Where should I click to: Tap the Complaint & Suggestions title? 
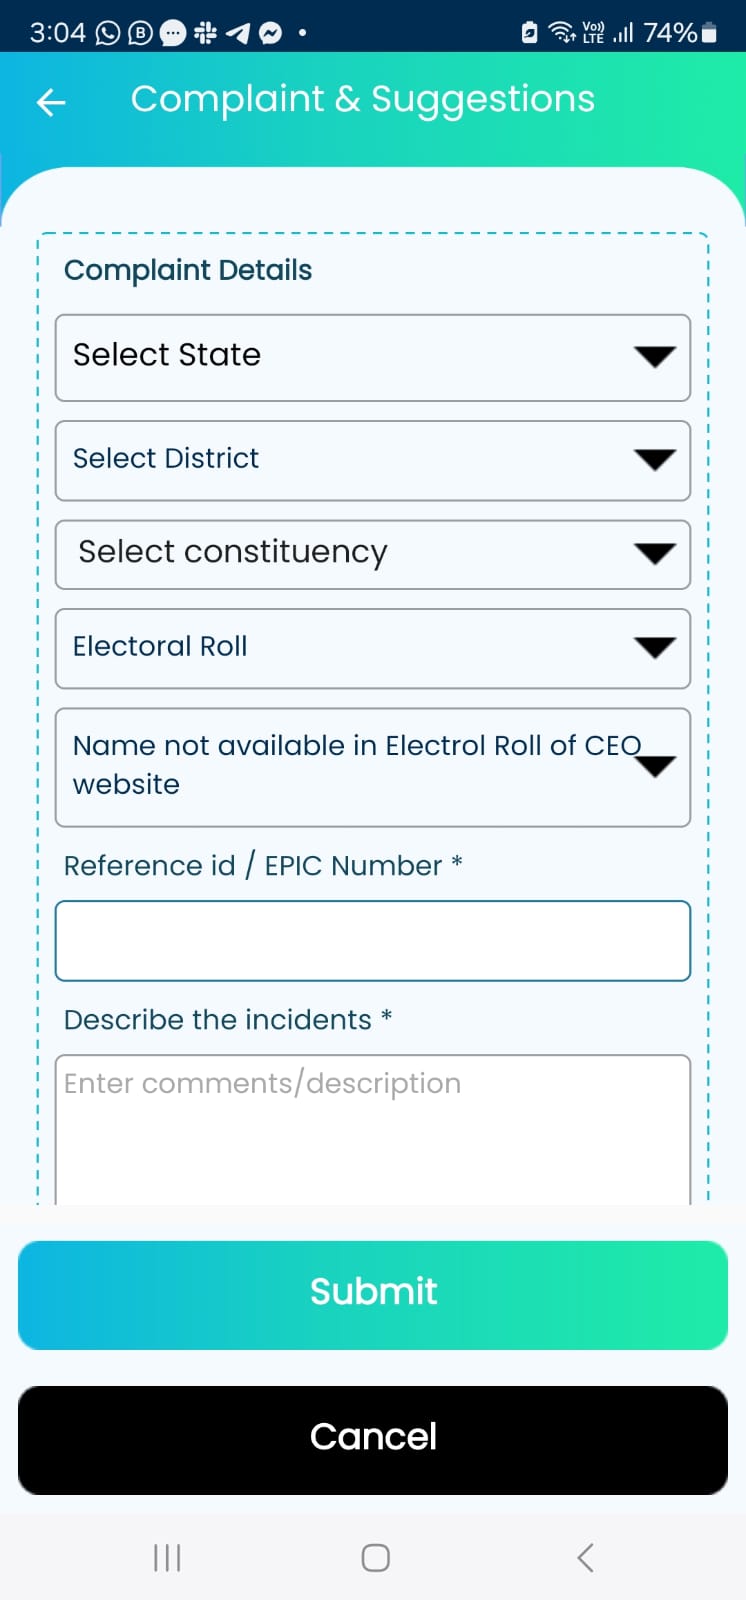click(x=362, y=100)
